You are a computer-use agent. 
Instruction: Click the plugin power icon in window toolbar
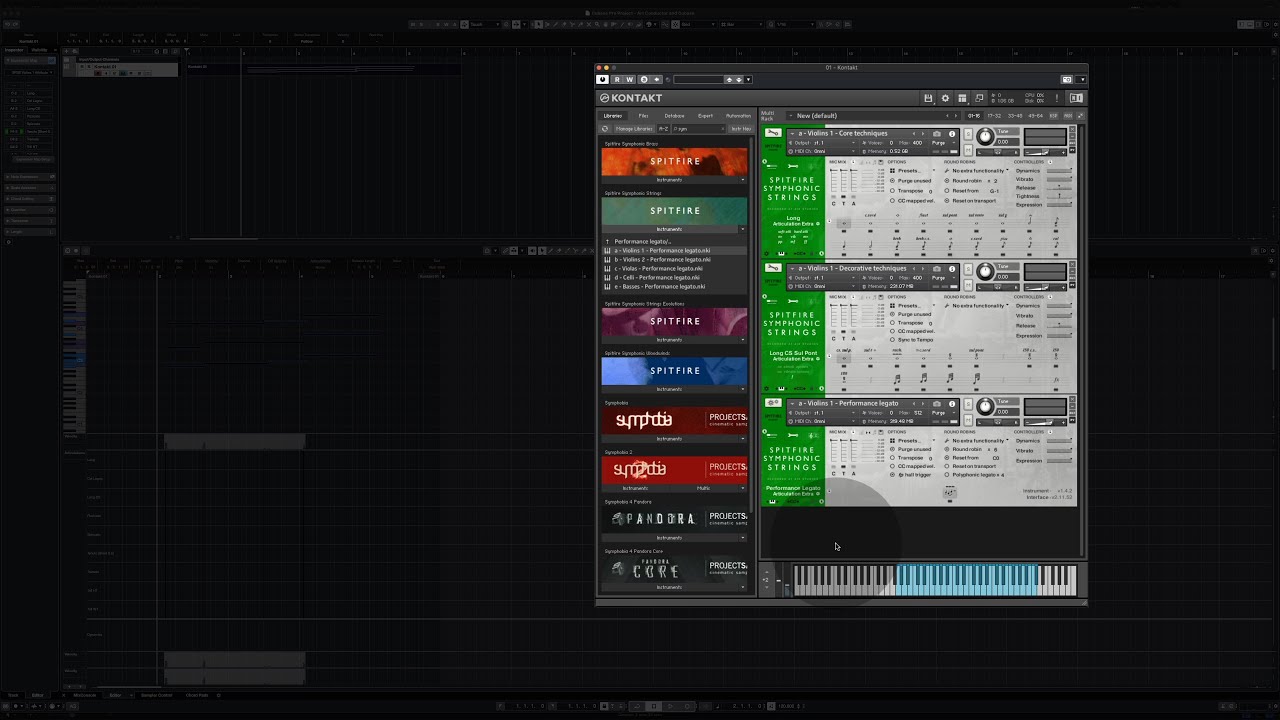[602, 80]
